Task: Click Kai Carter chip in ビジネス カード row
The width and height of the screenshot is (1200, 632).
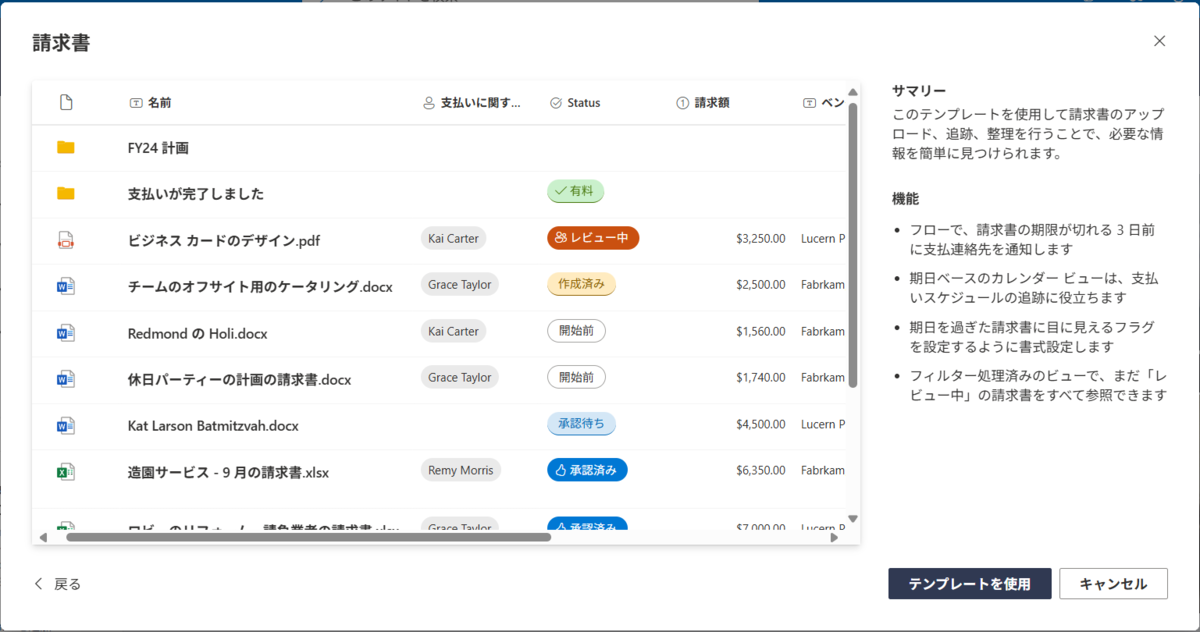Action: (x=453, y=238)
